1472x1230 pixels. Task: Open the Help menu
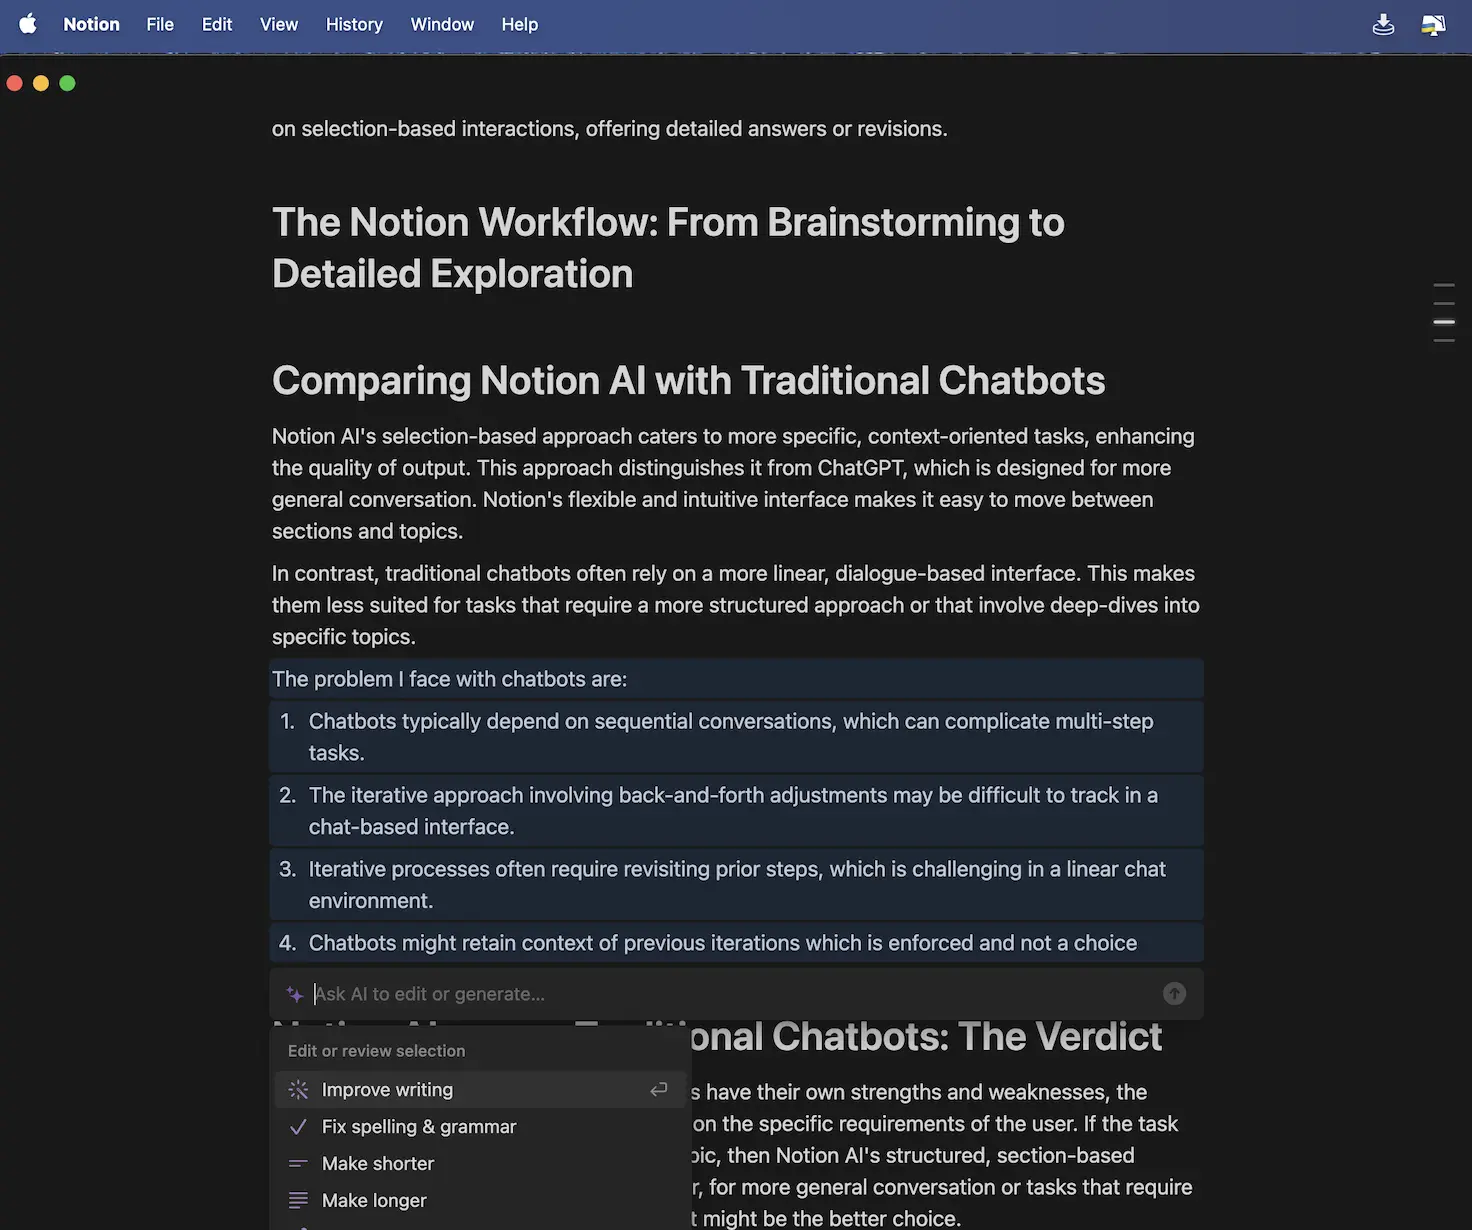click(520, 24)
